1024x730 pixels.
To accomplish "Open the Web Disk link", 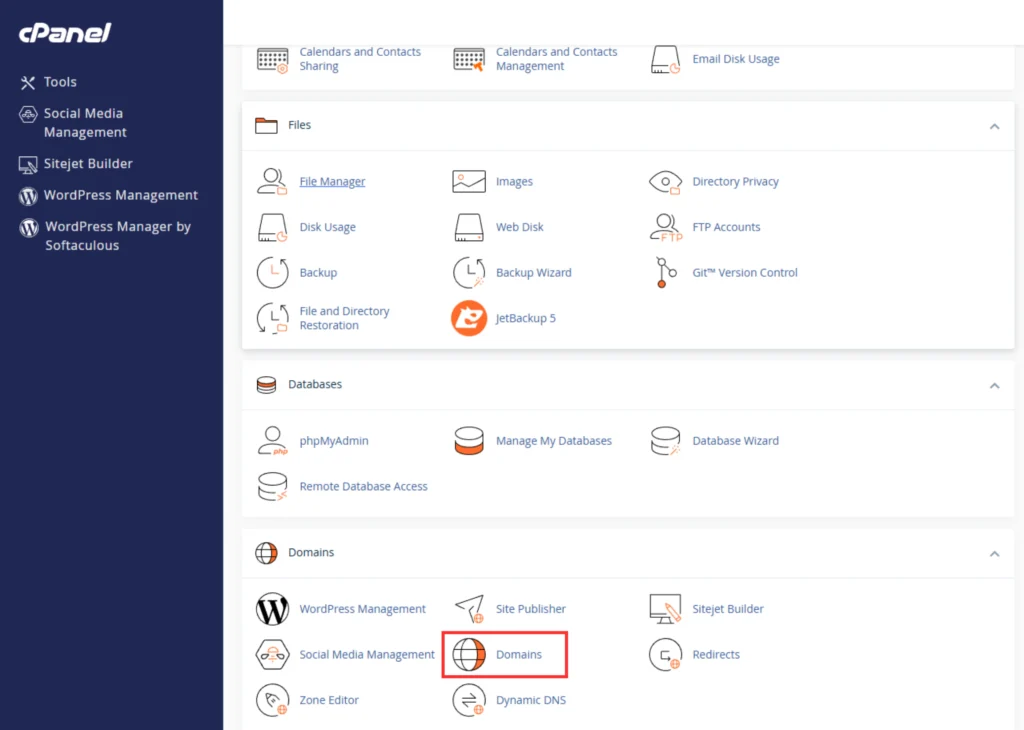I will pos(520,227).
